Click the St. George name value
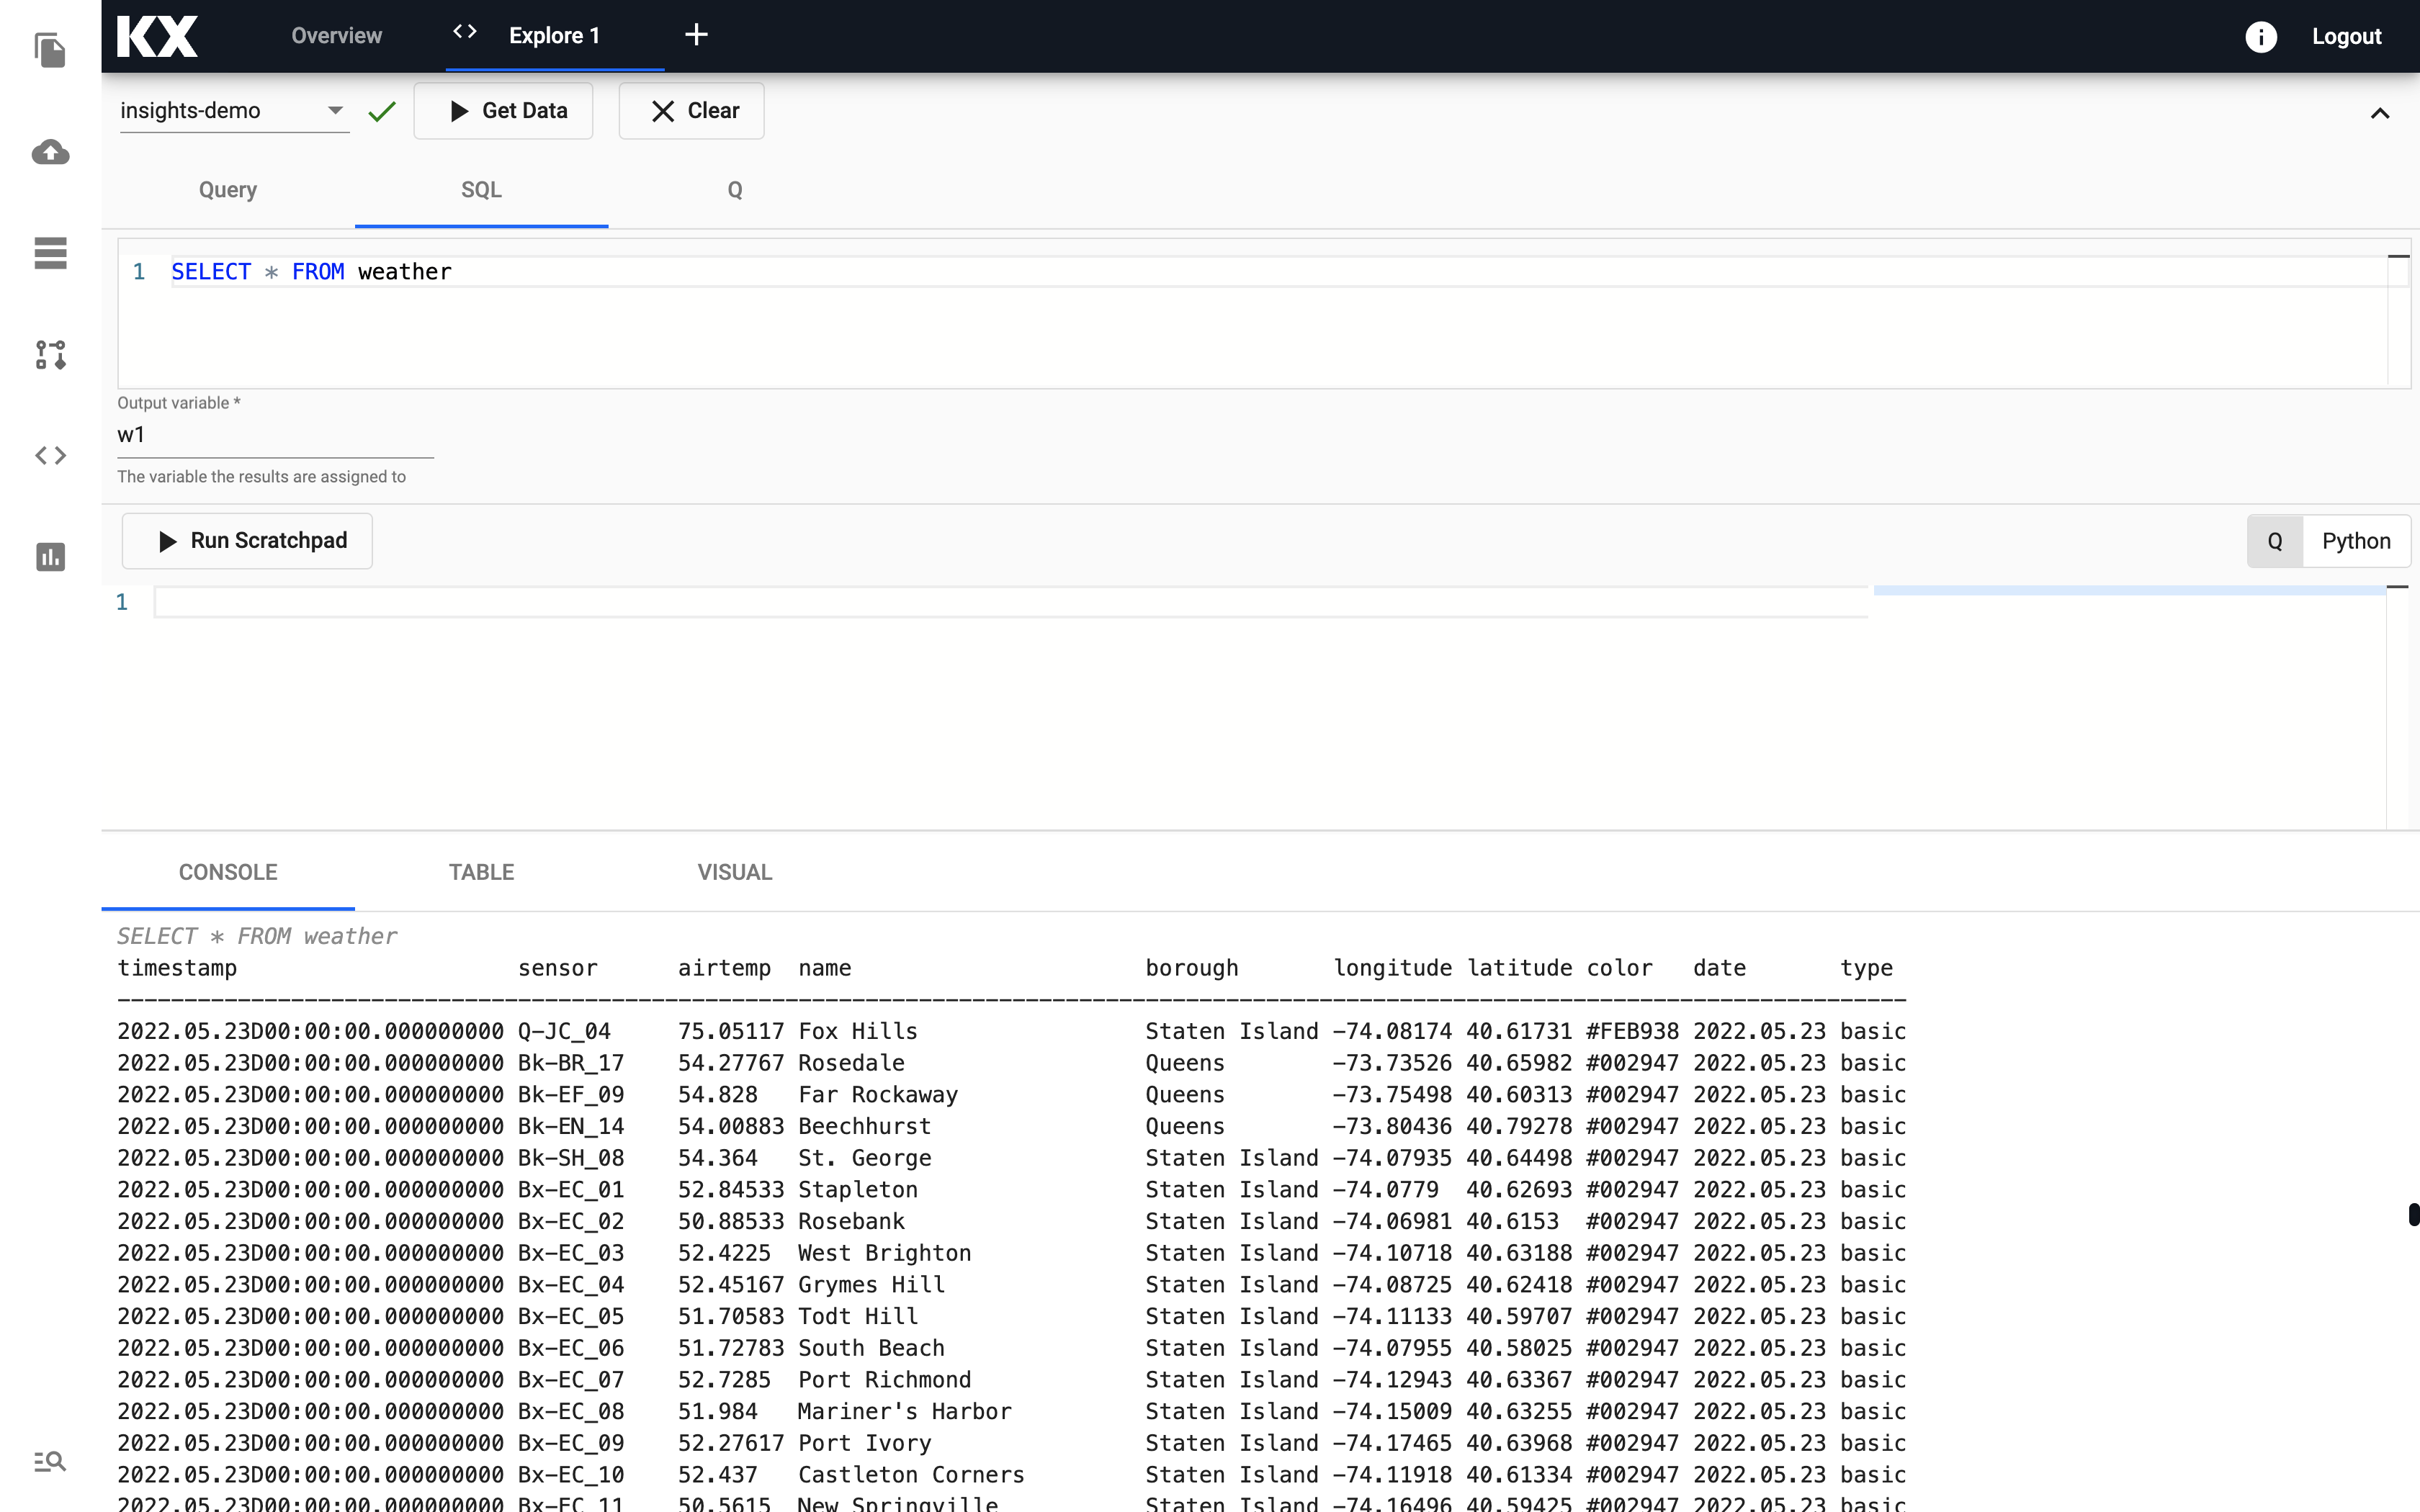 pyautogui.click(x=864, y=1158)
